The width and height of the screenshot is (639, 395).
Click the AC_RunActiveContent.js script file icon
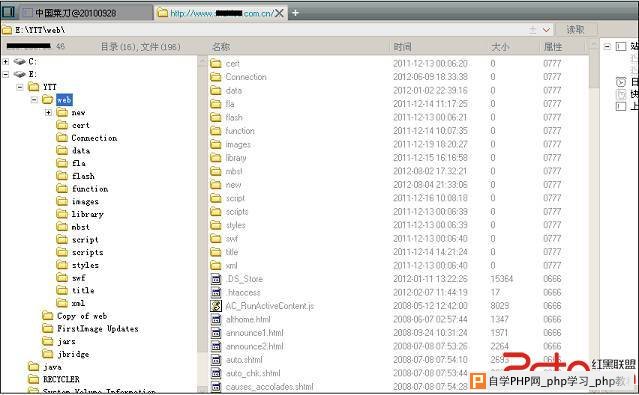[x=216, y=306]
